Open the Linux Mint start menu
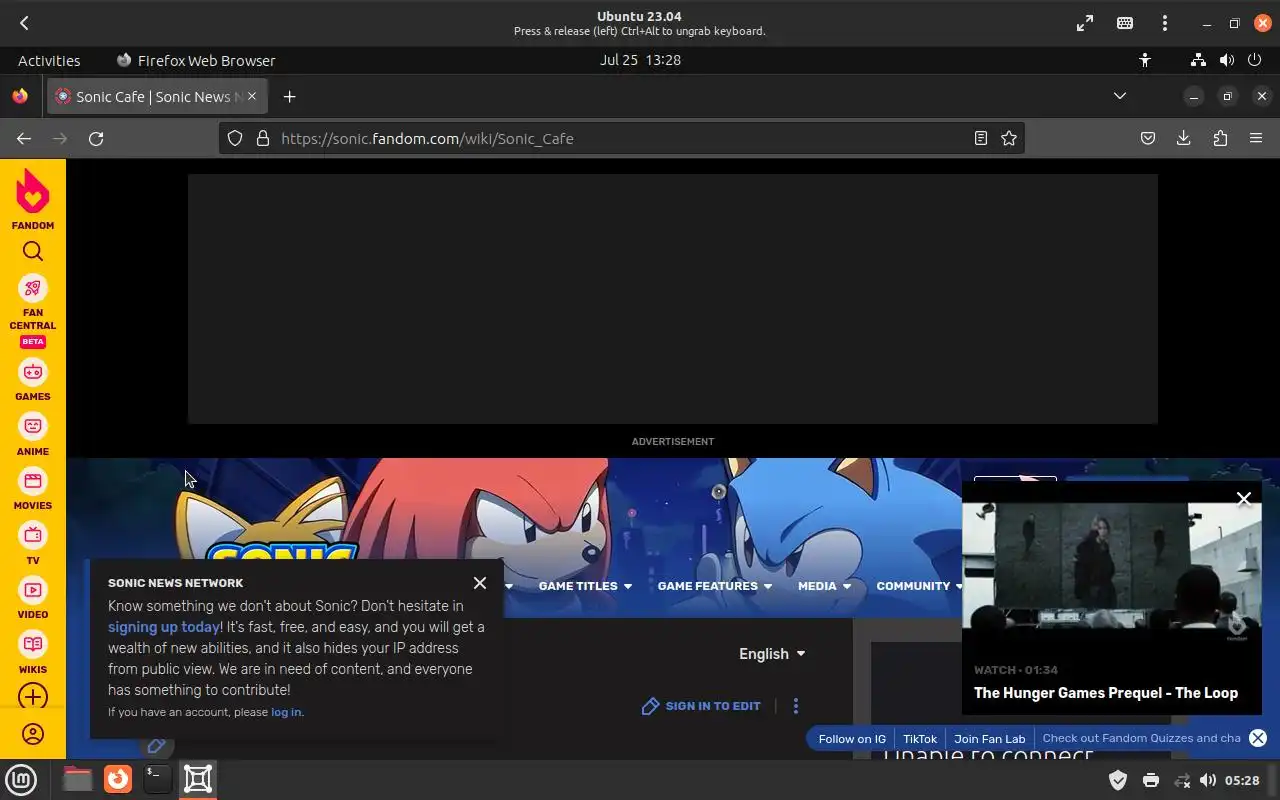Viewport: 1280px width, 800px height. point(21,779)
